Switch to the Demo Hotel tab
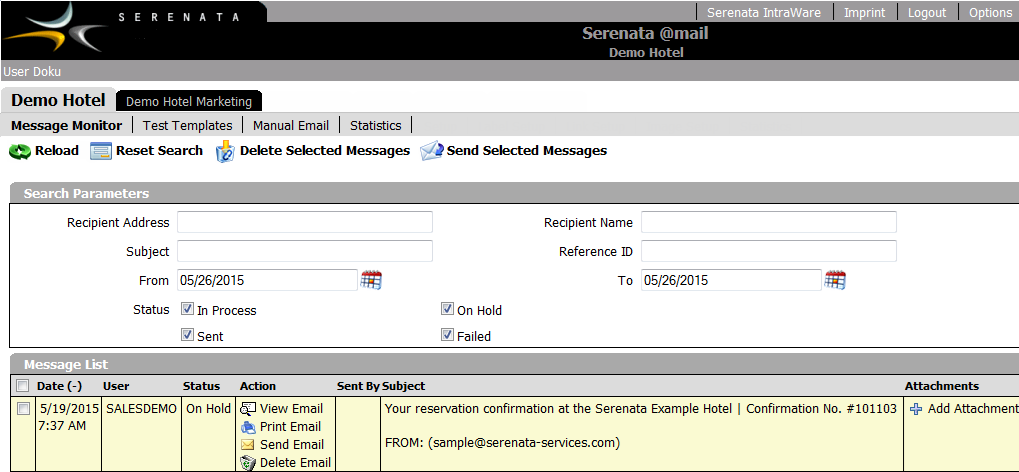1019x472 pixels. pyautogui.click(x=58, y=100)
